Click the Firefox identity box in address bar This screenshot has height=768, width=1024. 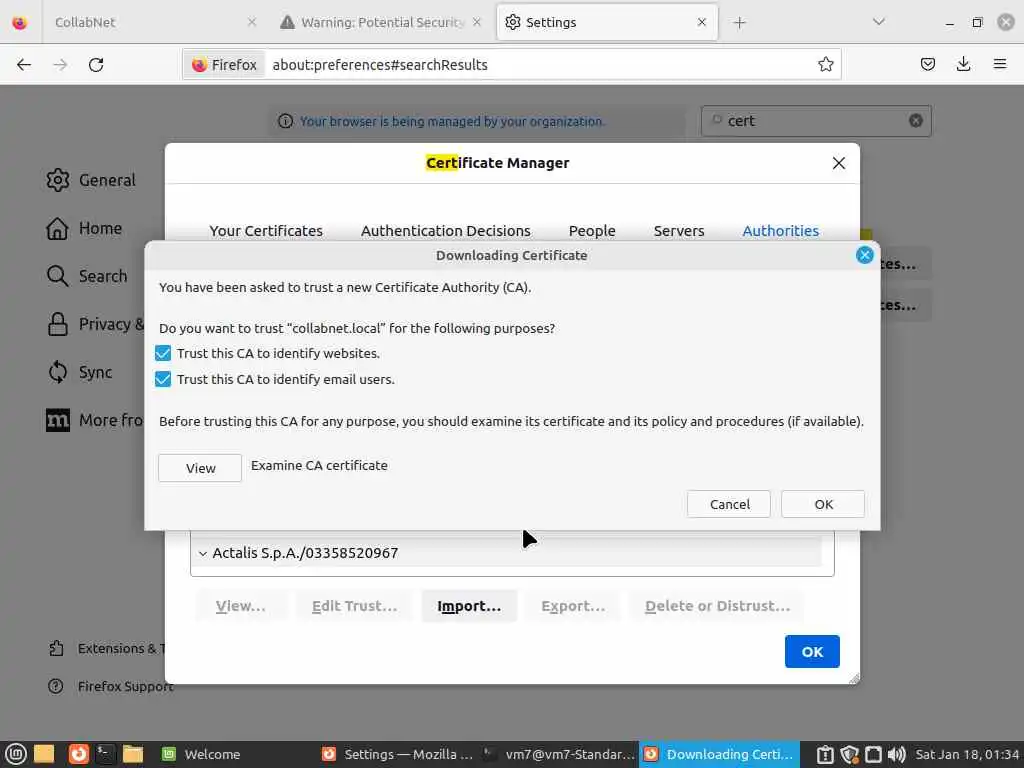coord(225,65)
